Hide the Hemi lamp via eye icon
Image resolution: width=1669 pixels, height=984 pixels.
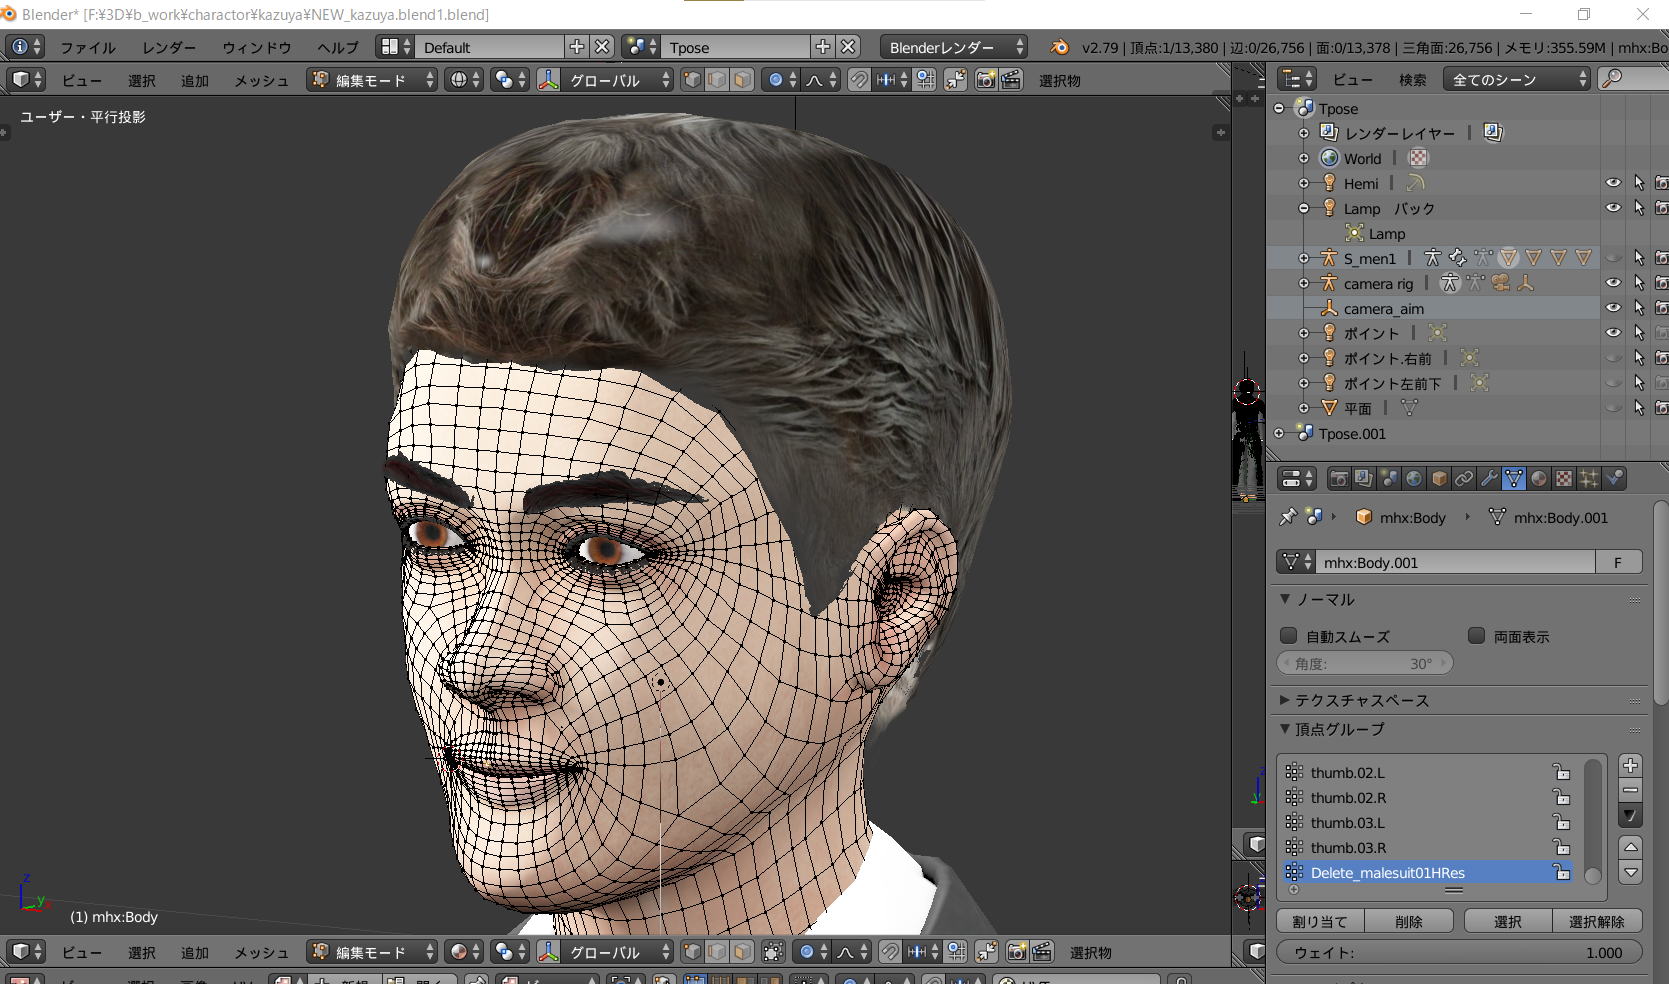point(1613,183)
